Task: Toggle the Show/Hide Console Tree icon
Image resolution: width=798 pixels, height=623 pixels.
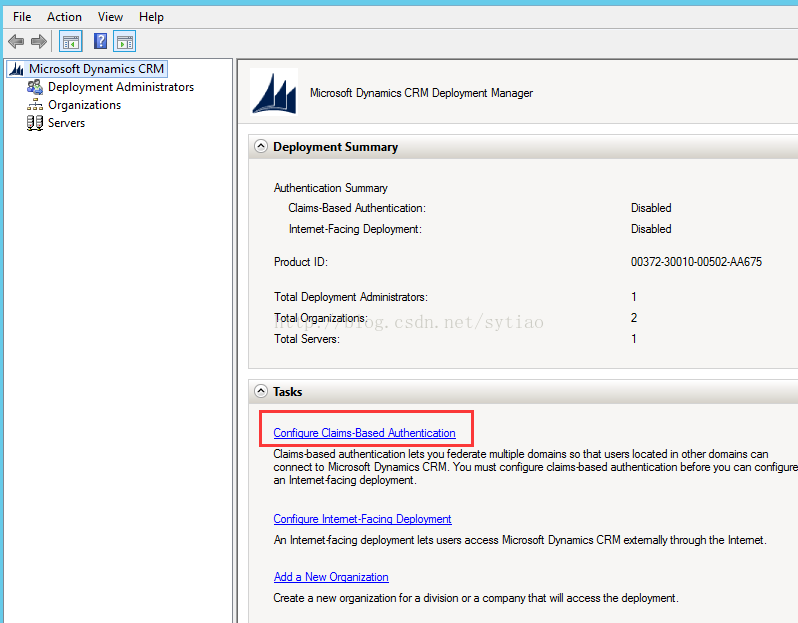Action: pyautogui.click(x=71, y=42)
